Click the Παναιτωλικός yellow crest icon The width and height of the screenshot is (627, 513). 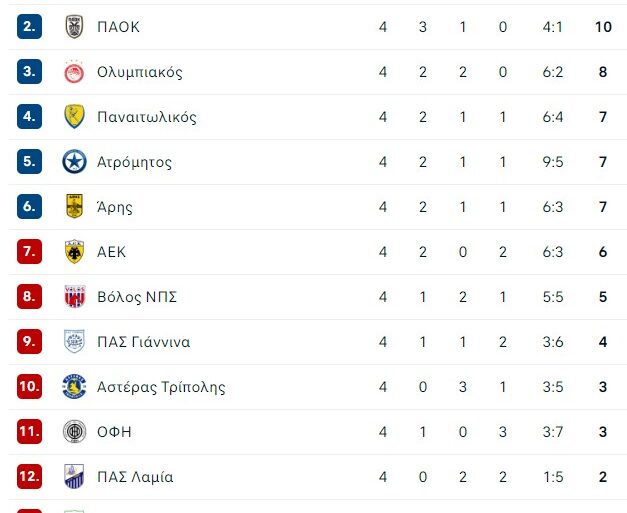click(x=74, y=117)
